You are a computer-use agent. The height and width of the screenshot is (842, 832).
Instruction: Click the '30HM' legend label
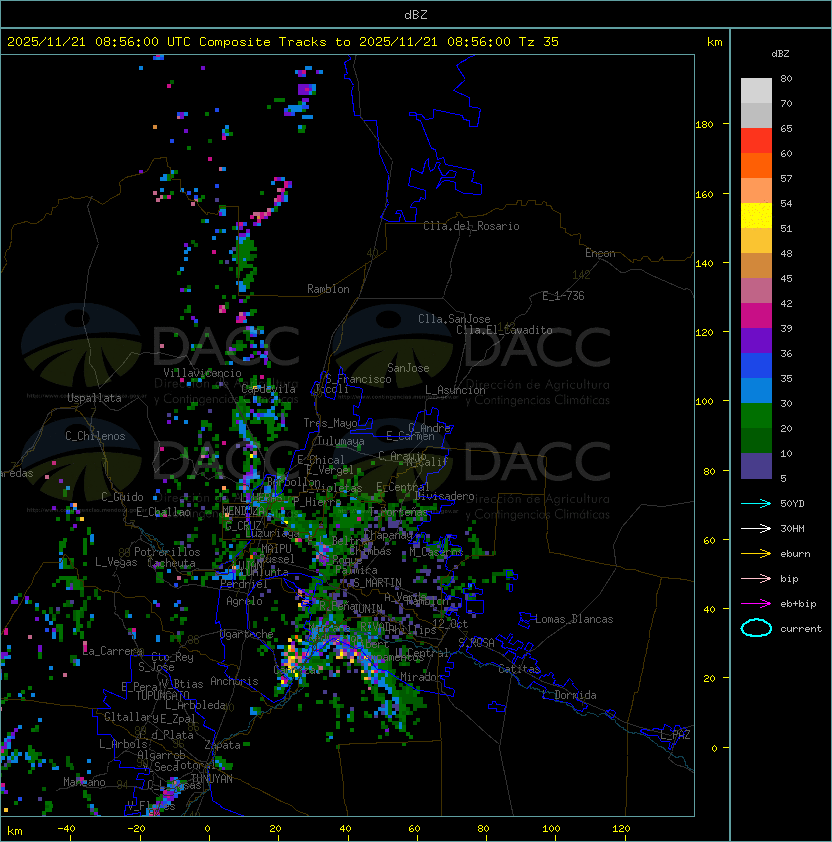(x=792, y=529)
